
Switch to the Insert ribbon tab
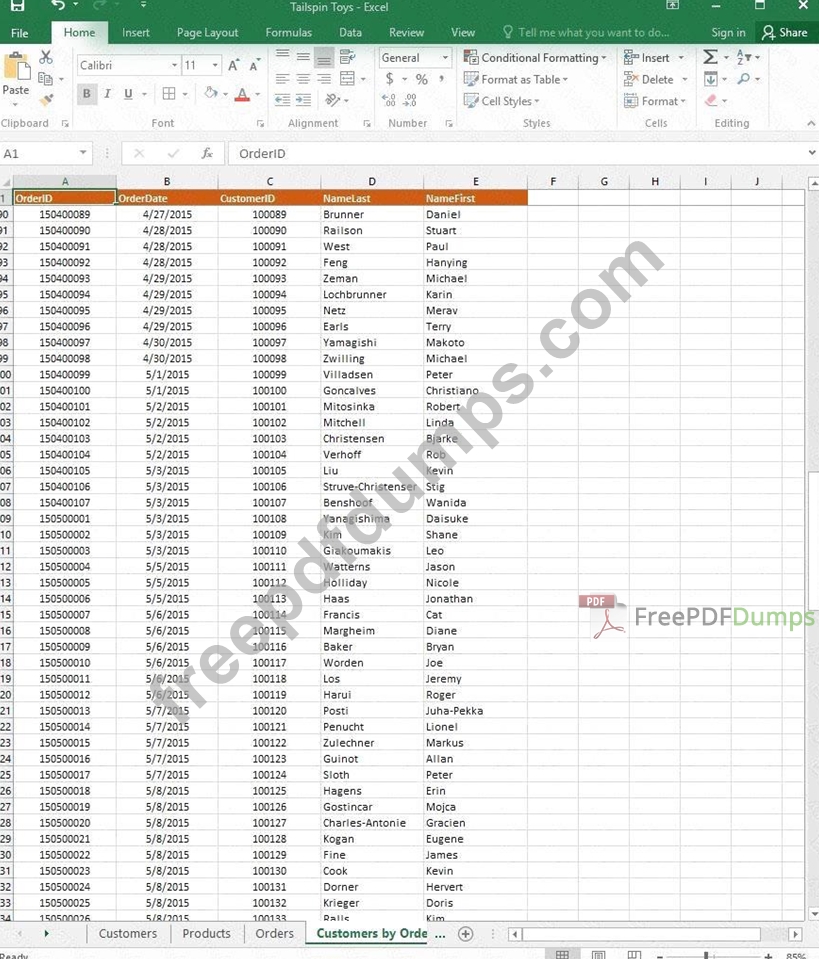coord(135,32)
